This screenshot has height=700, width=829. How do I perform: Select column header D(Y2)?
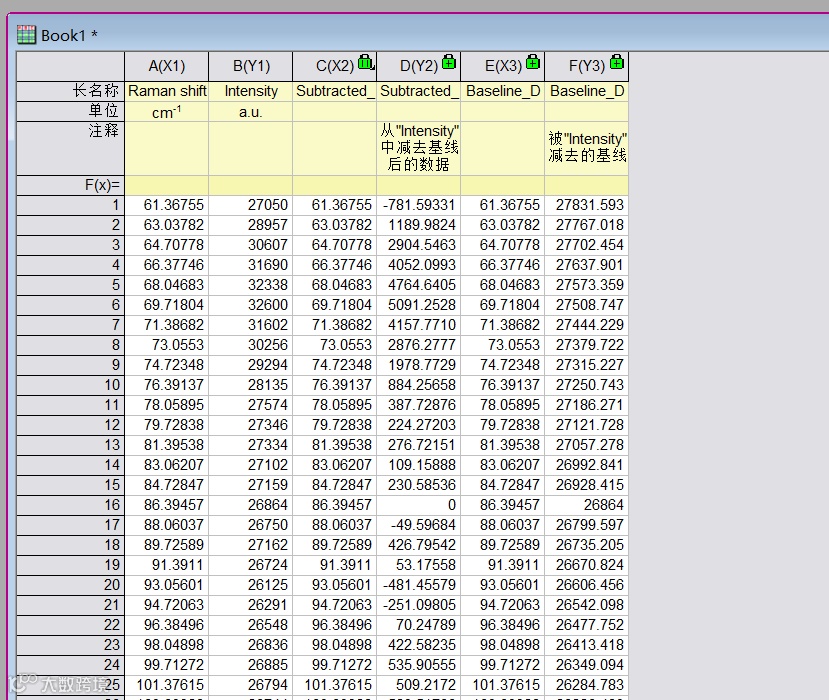point(419,66)
